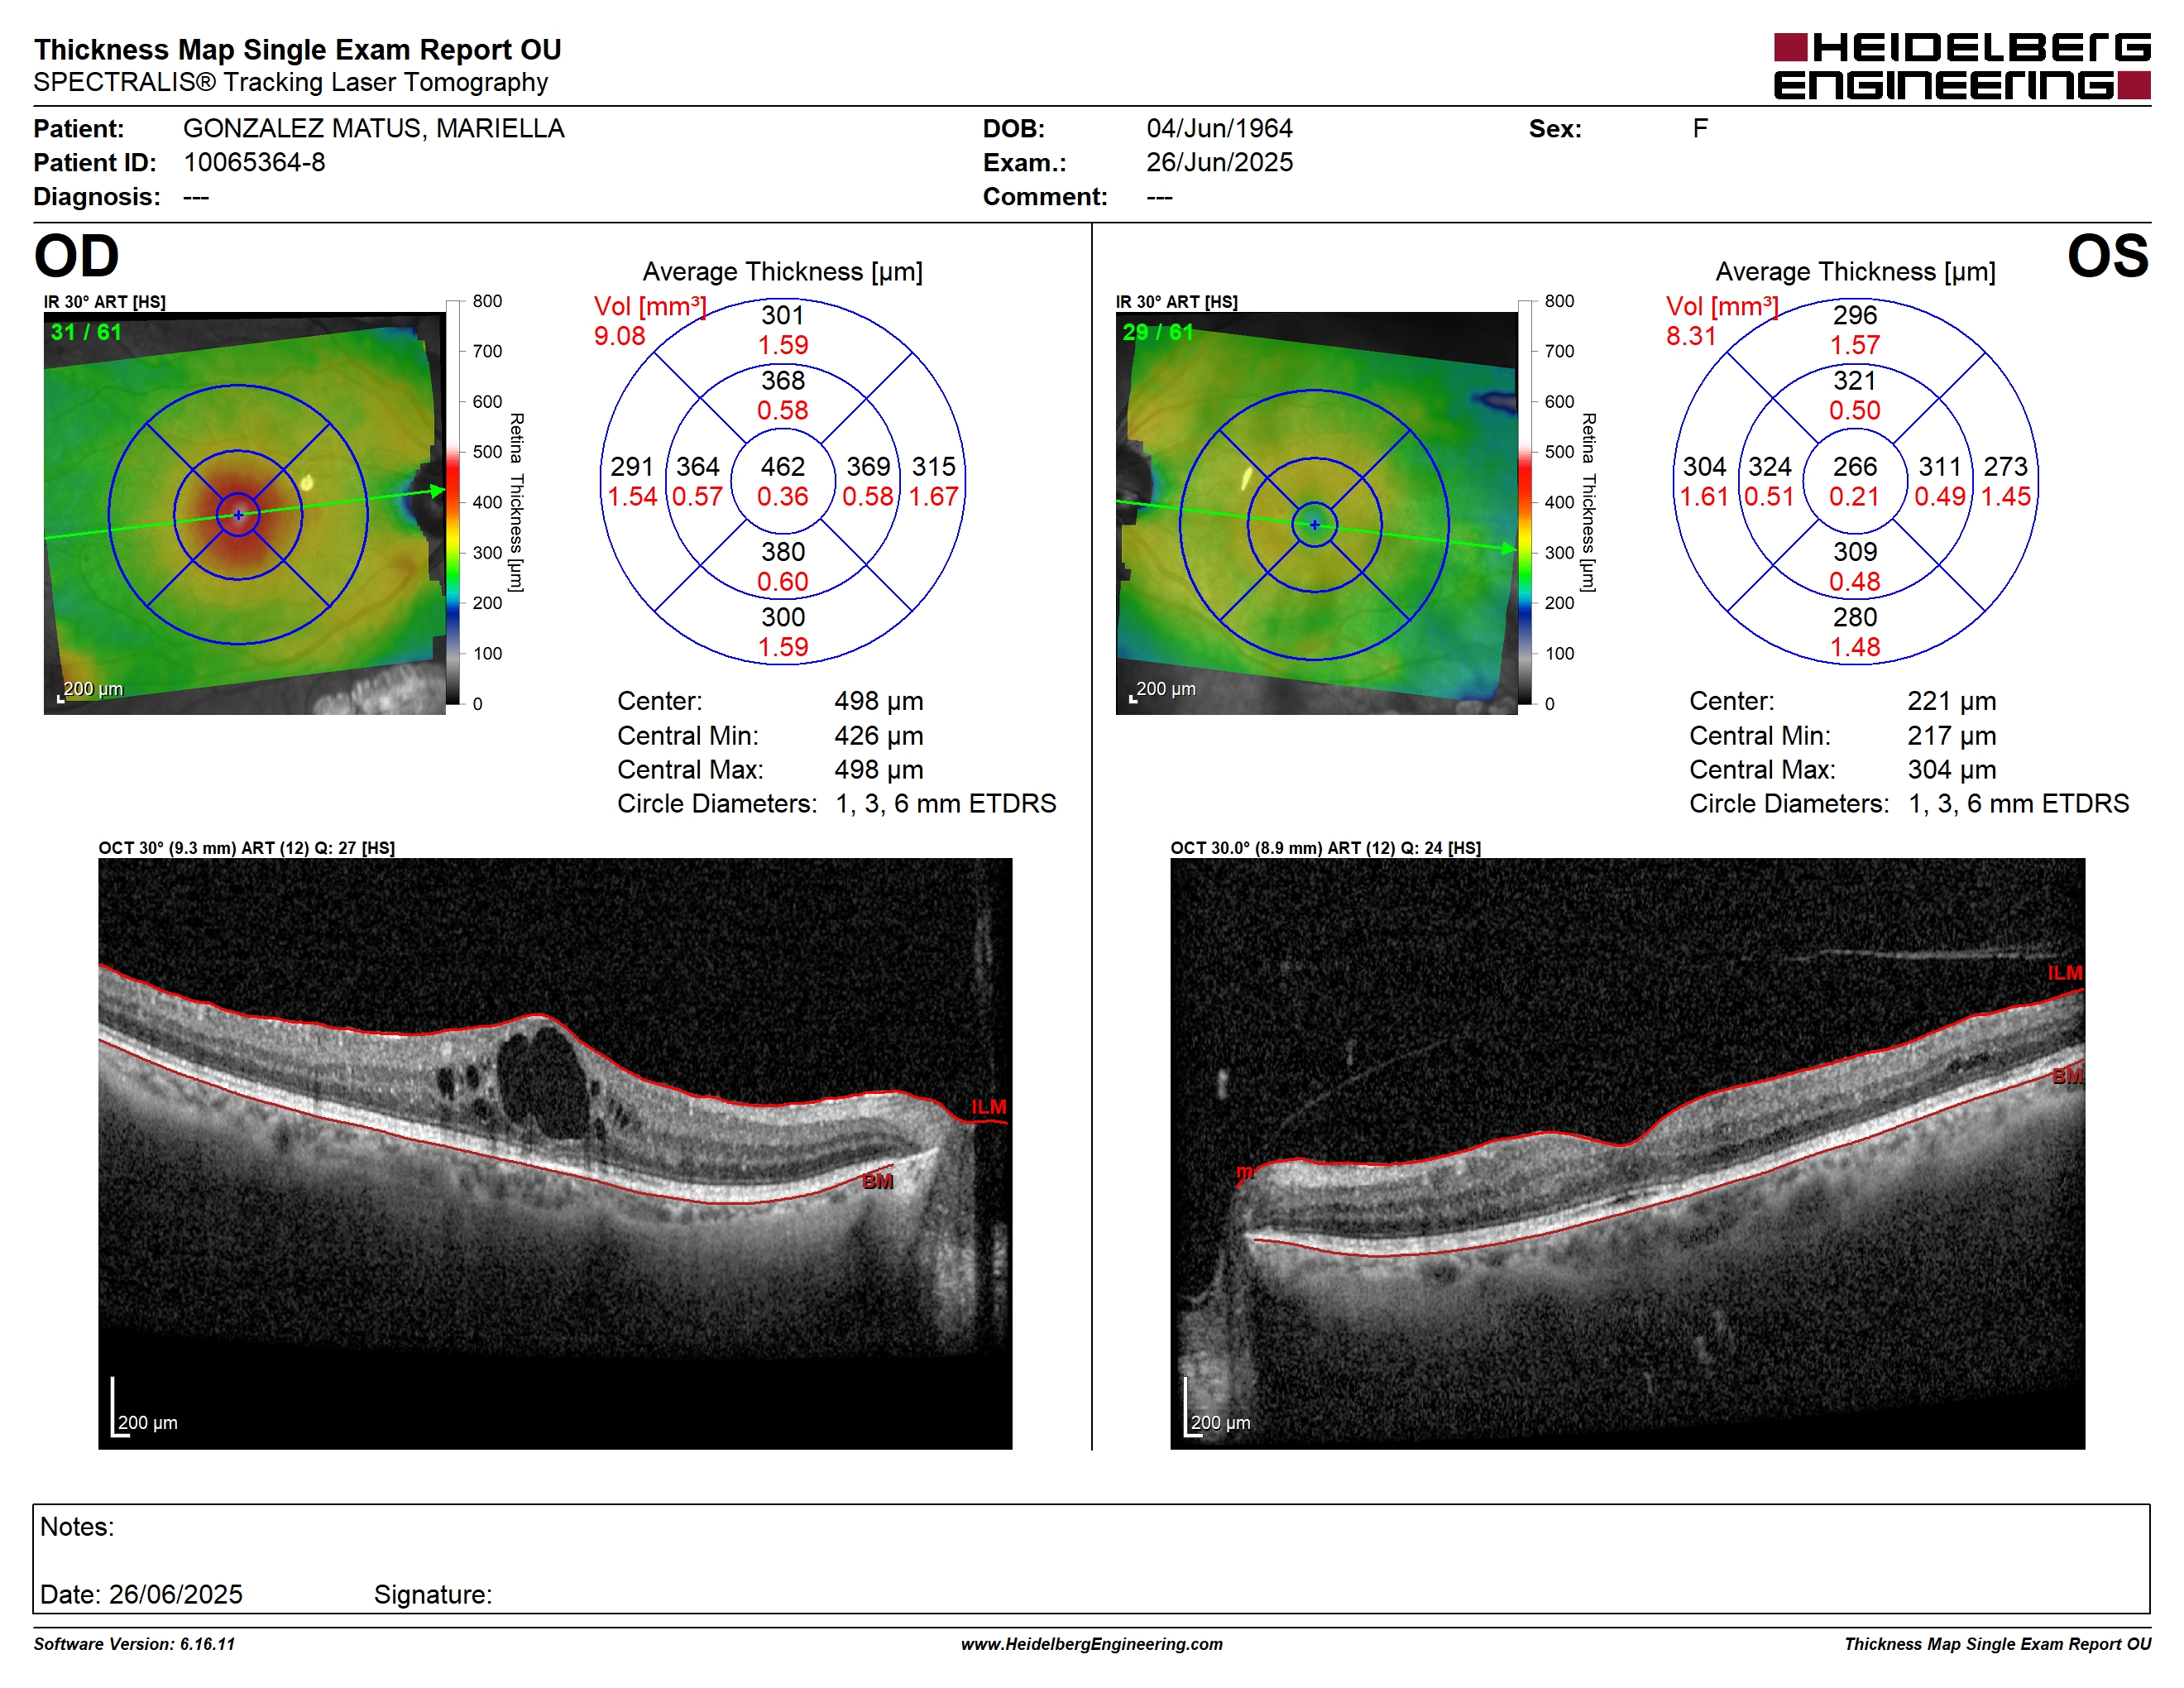Screen dimensions: 2184x1688
Task: Click the date 'Date: 26/06/2025' in the notes box
Action: coord(141,1594)
